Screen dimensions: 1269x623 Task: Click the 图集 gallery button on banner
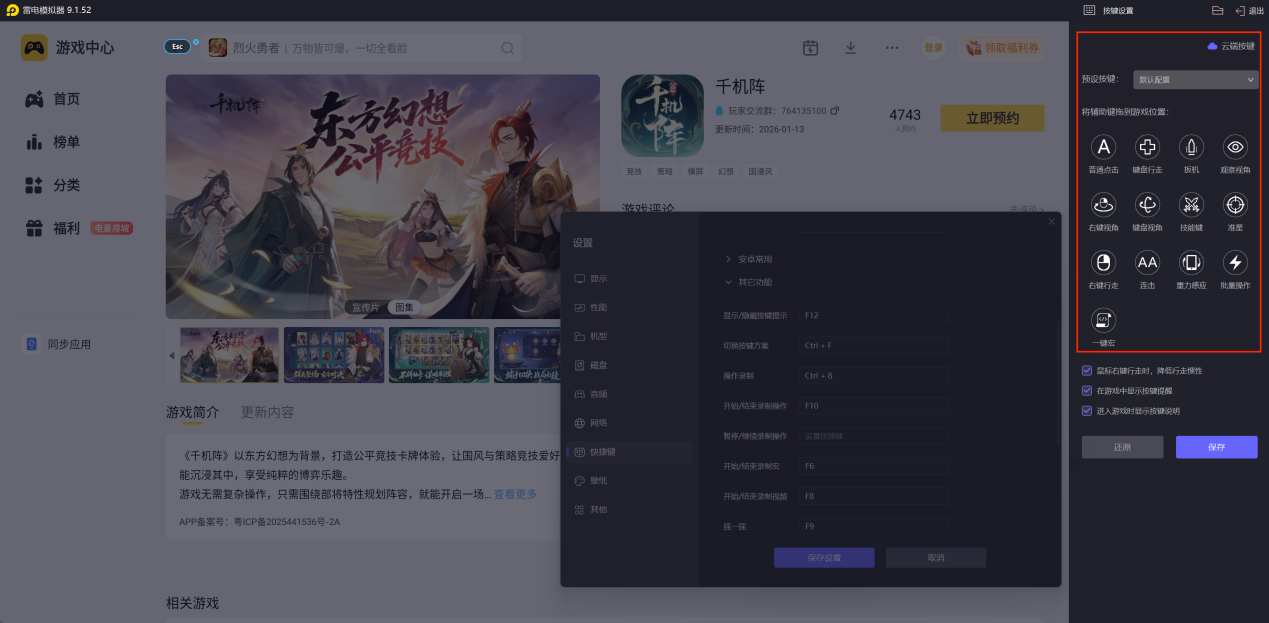coord(403,307)
